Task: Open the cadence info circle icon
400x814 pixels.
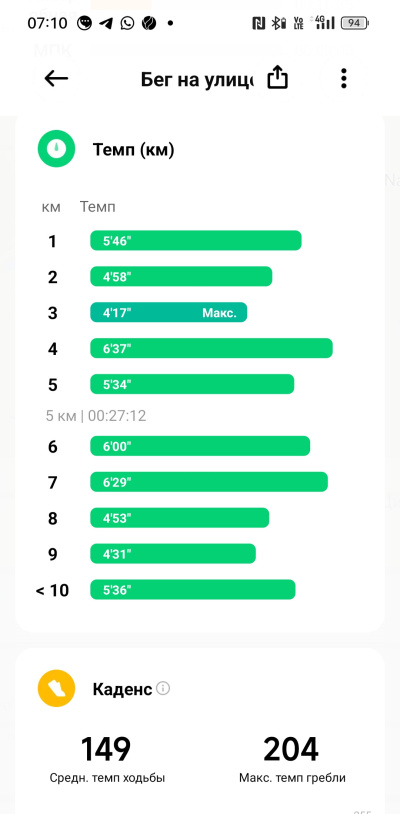Action: (x=163, y=689)
